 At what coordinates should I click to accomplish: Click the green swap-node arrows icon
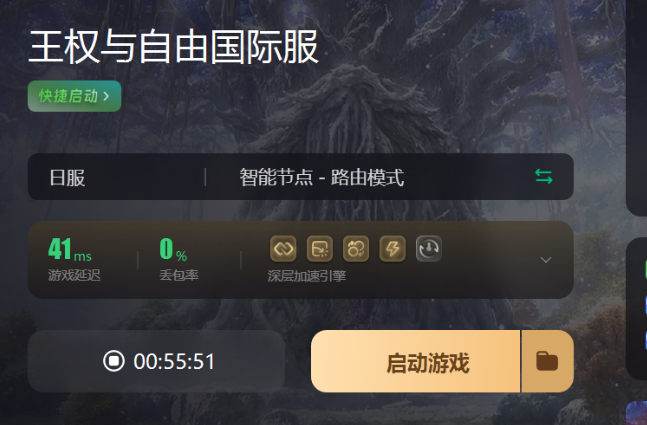(543, 177)
